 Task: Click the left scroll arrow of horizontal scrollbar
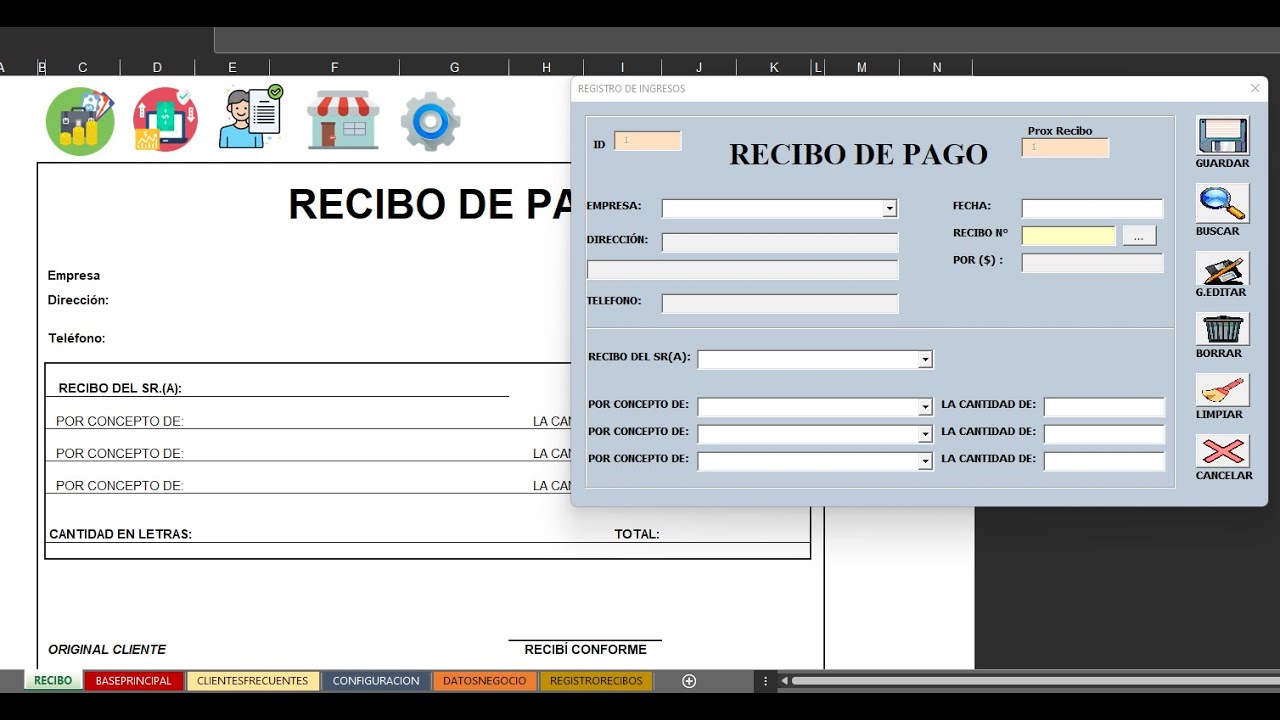tap(784, 681)
